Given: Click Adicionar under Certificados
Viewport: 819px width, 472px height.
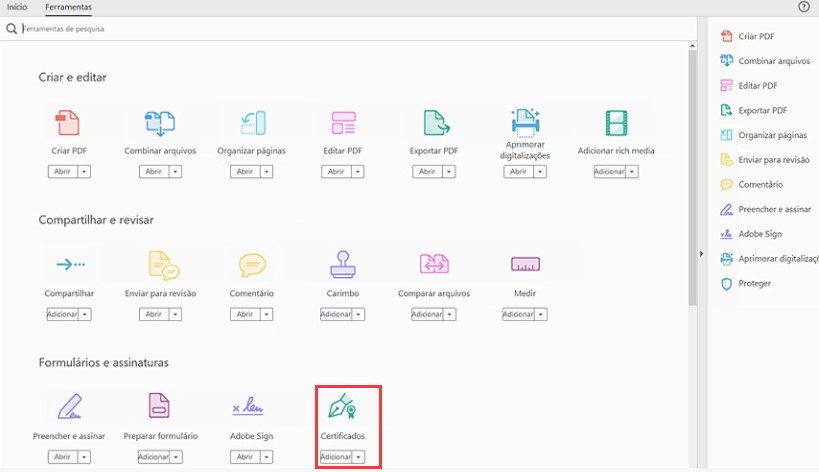Looking at the screenshot, I should [x=336, y=457].
